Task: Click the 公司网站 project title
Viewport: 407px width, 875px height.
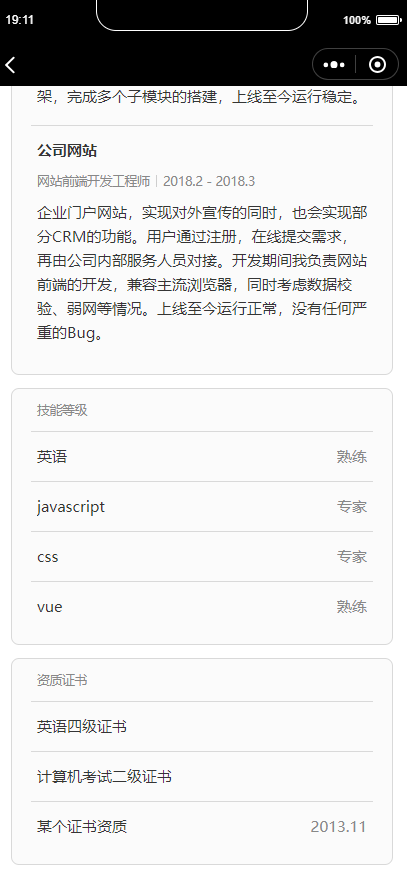Action: [67, 151]
